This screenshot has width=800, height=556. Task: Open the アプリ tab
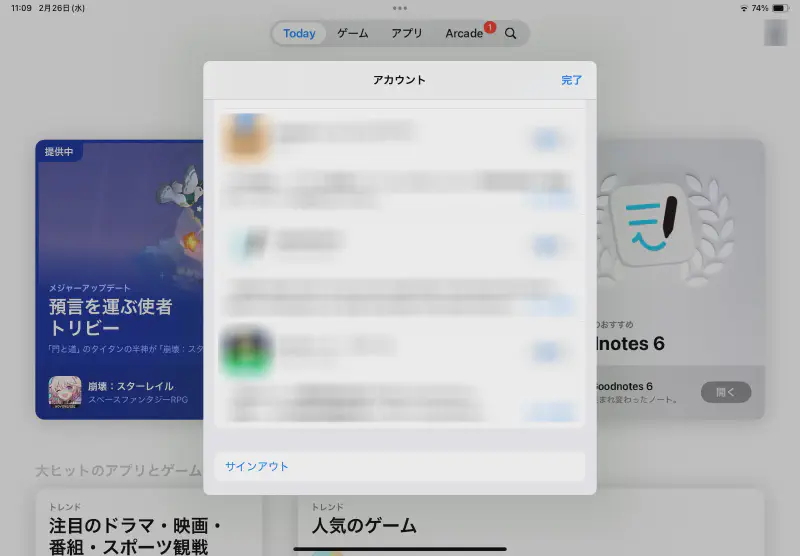click(x=406, y=34)
